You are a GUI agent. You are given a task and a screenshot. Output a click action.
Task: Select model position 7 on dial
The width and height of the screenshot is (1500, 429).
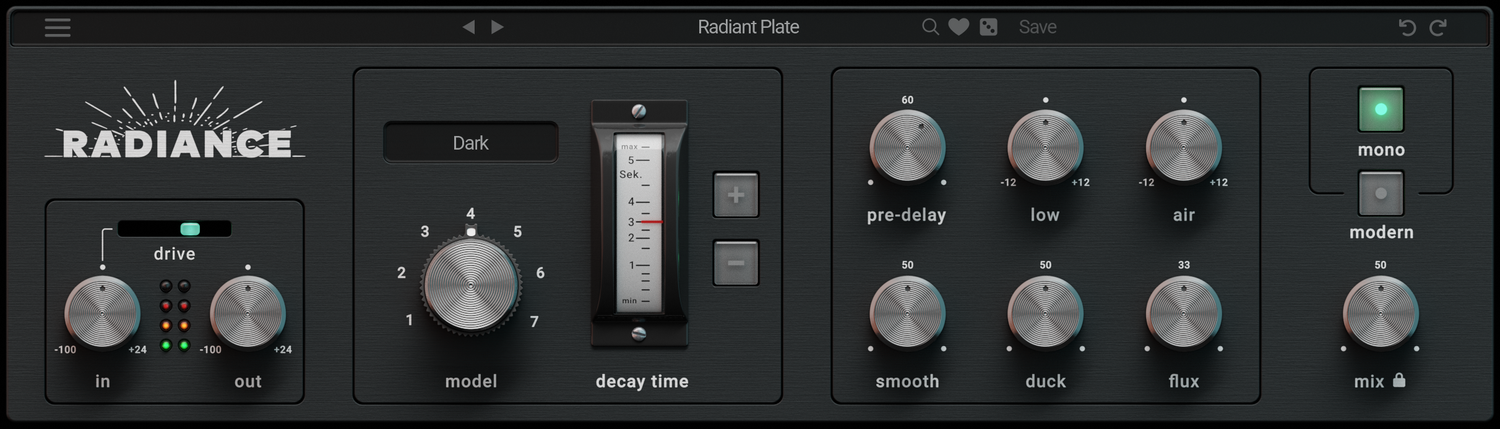coord(534,321)
